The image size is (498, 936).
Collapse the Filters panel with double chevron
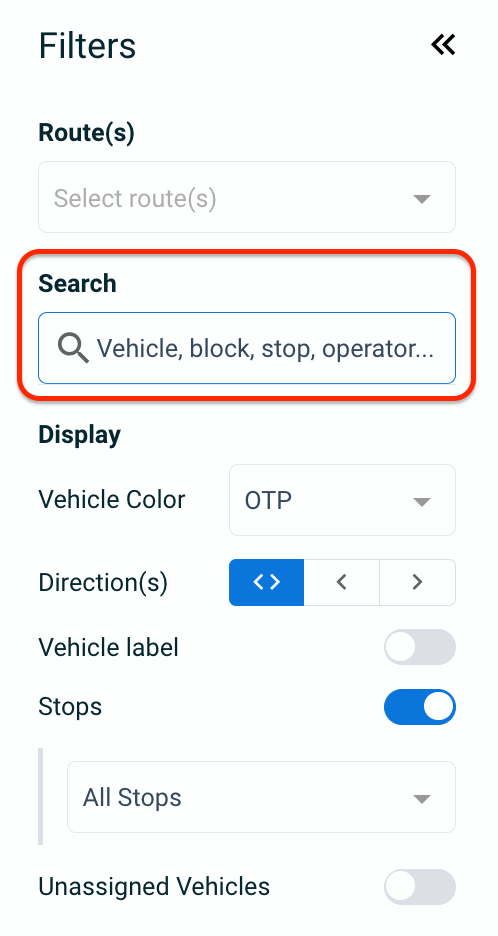pyautogui.click(x=443, y=45)
